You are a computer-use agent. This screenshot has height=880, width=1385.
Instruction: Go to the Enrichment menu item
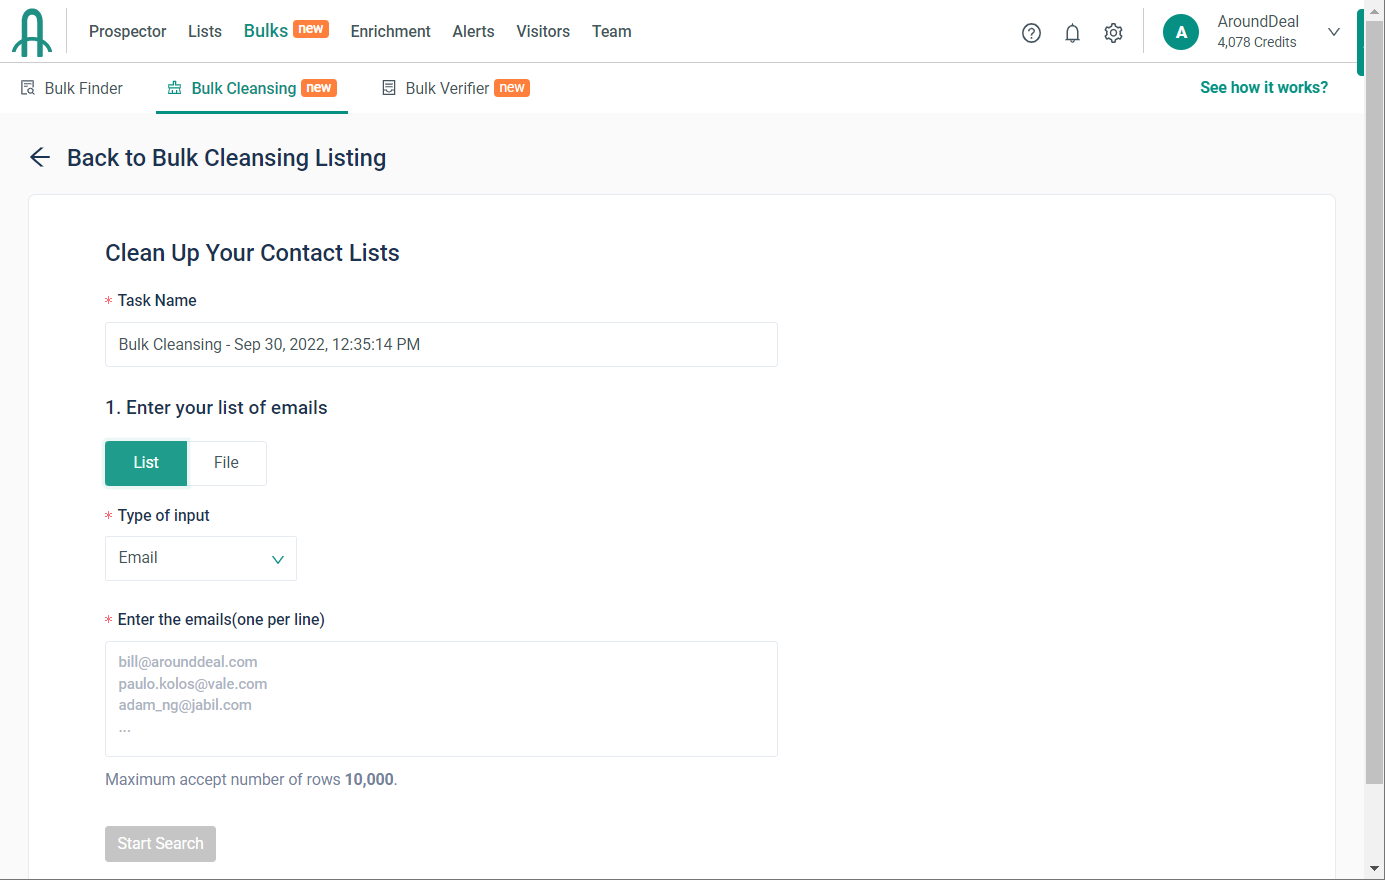[390, 32]
